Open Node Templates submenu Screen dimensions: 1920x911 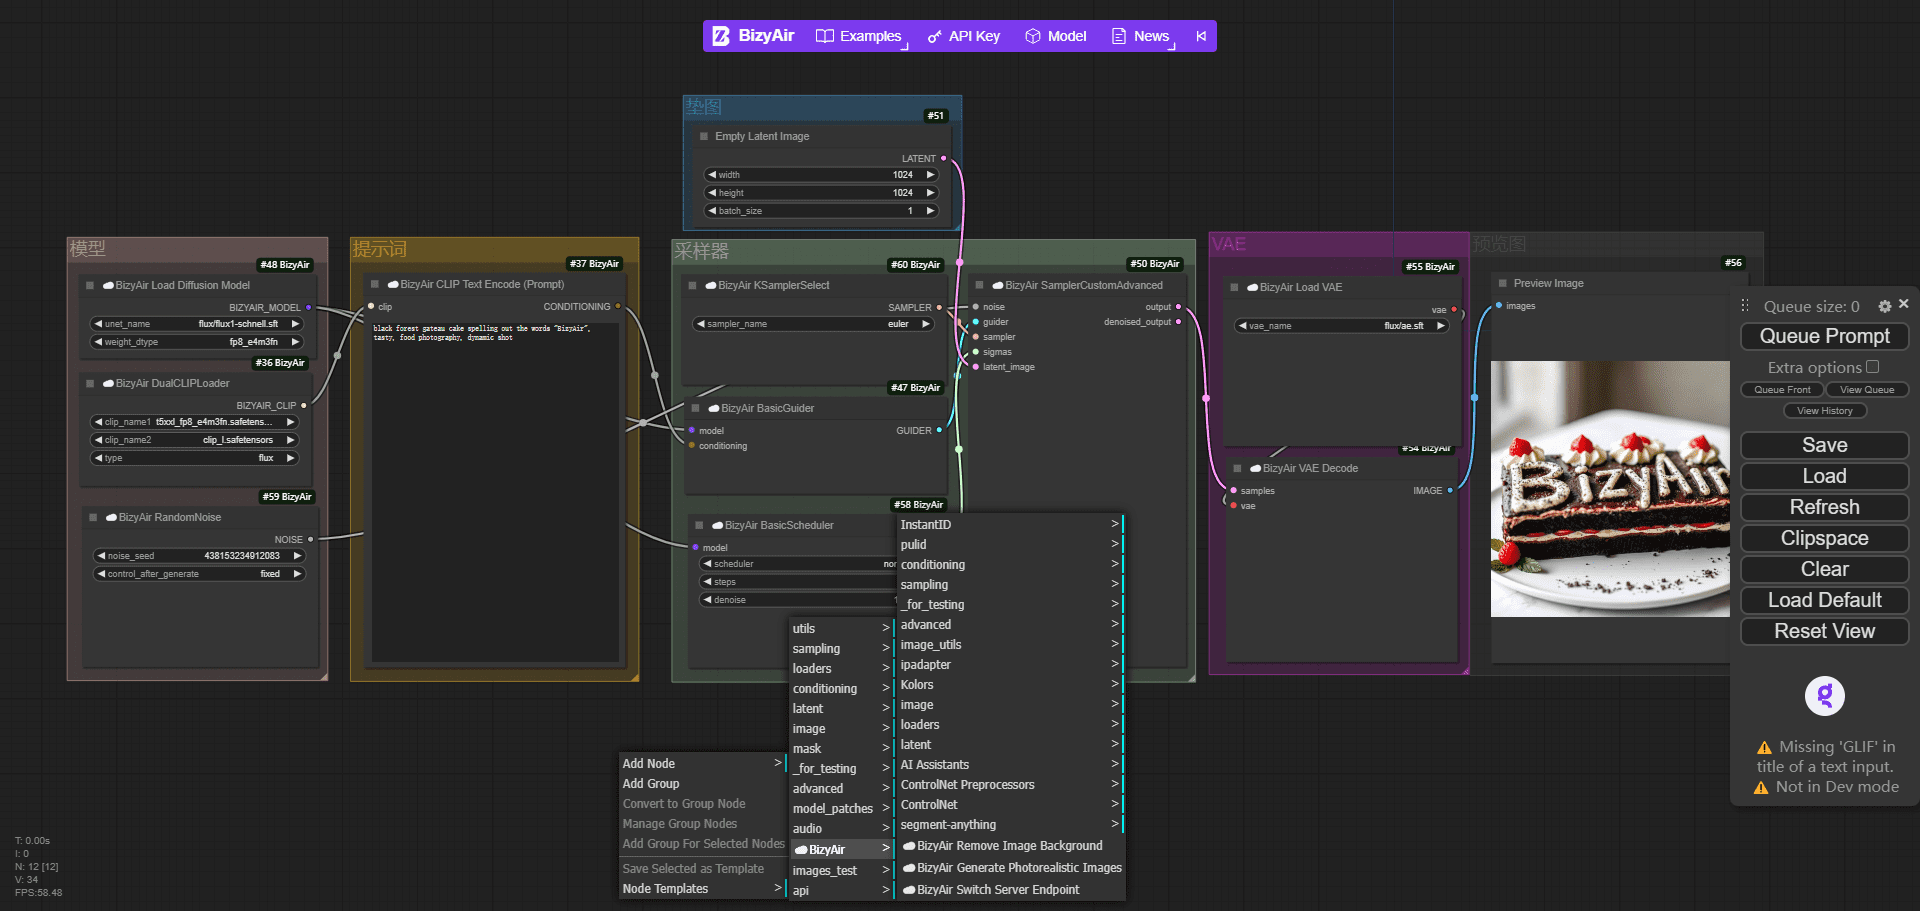pyautogui.click(x=703, y=889)
